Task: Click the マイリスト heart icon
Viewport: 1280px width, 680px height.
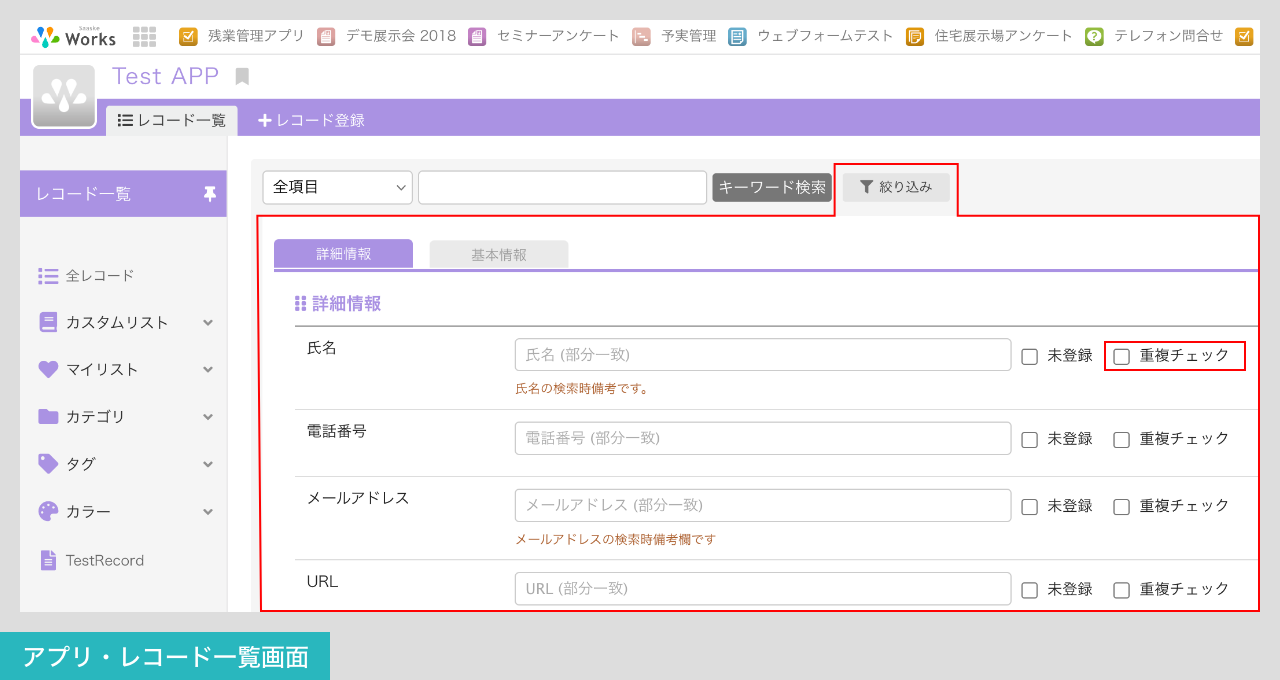Action: point(48,369)
